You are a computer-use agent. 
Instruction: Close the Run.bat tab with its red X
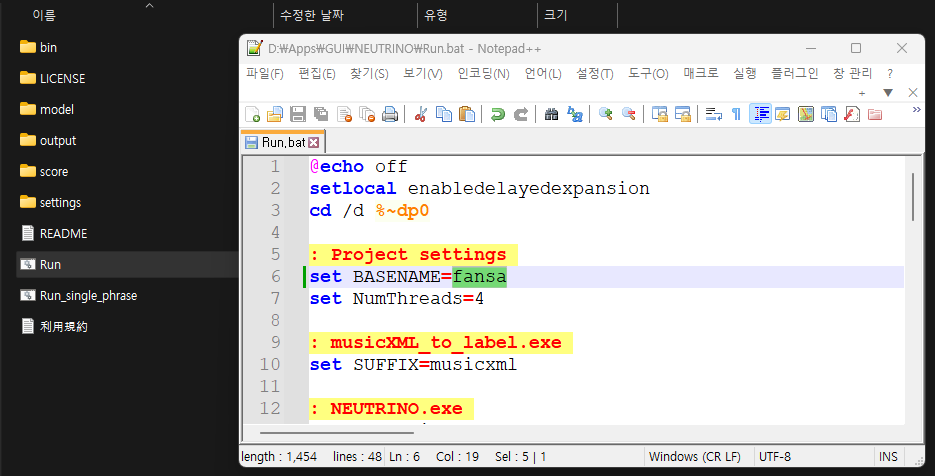point(313,143)
